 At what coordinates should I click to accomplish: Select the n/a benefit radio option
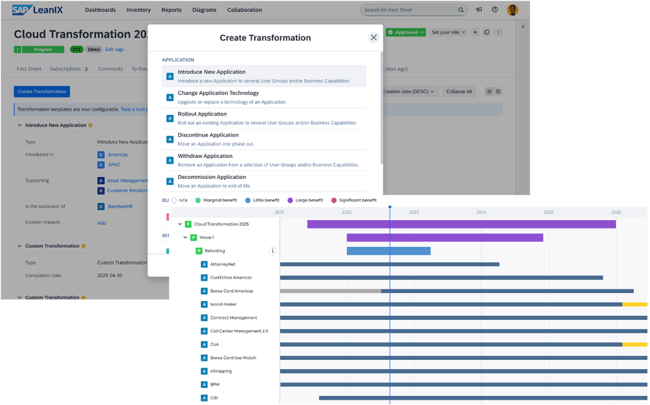(x=174, y=200)
